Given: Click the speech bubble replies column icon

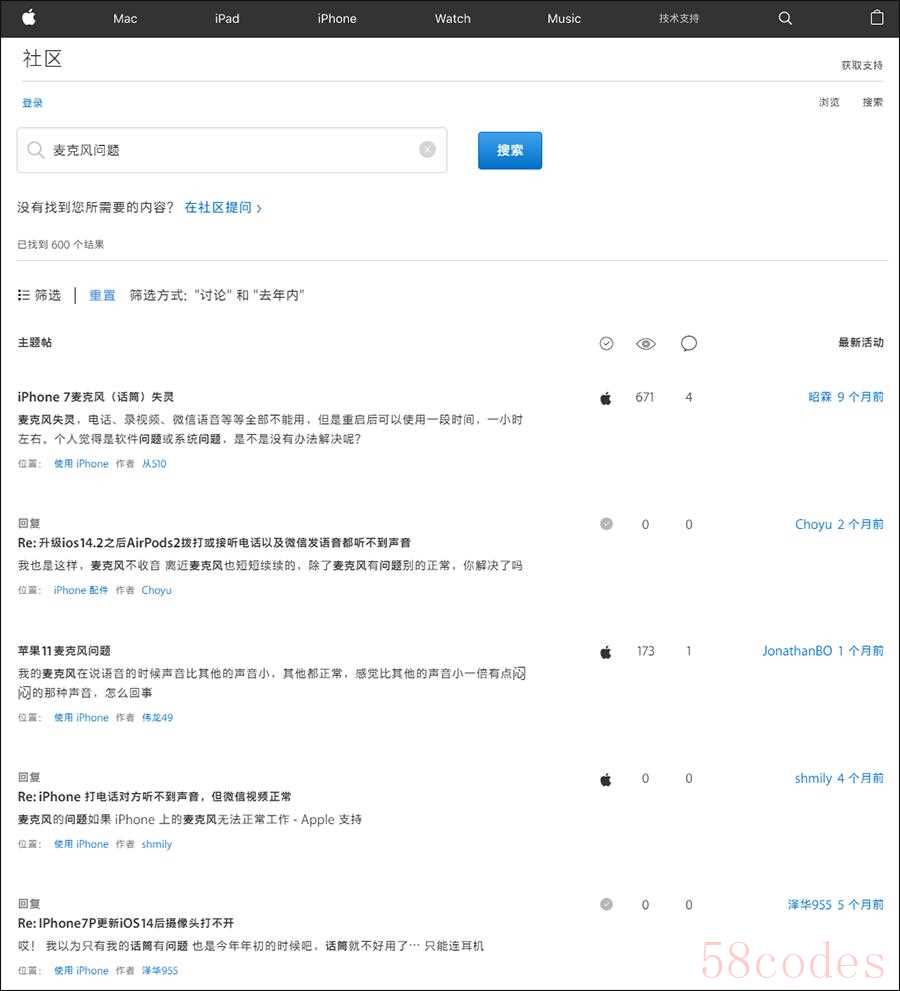Looking at the screenshot, I should point(689,343).
